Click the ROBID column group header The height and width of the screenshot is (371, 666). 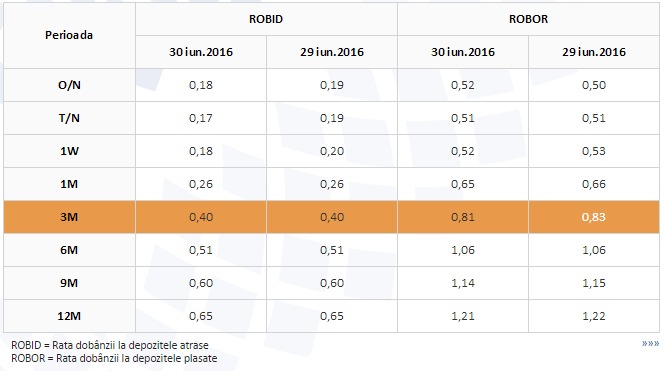pyautogui.click(x=266, y=19)
